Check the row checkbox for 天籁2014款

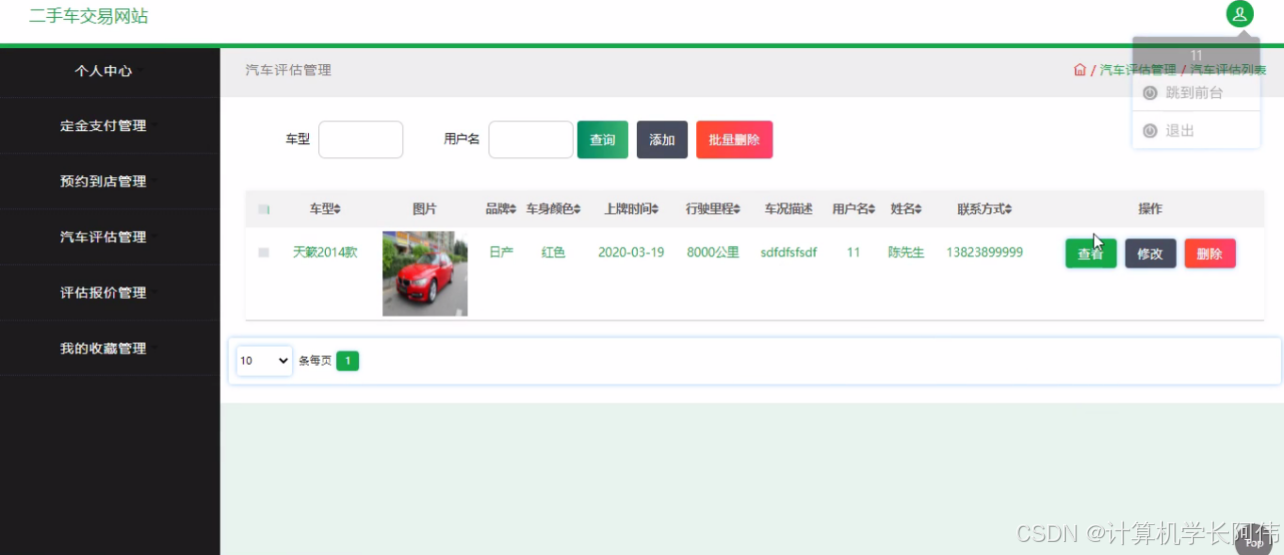coord(264,253)
